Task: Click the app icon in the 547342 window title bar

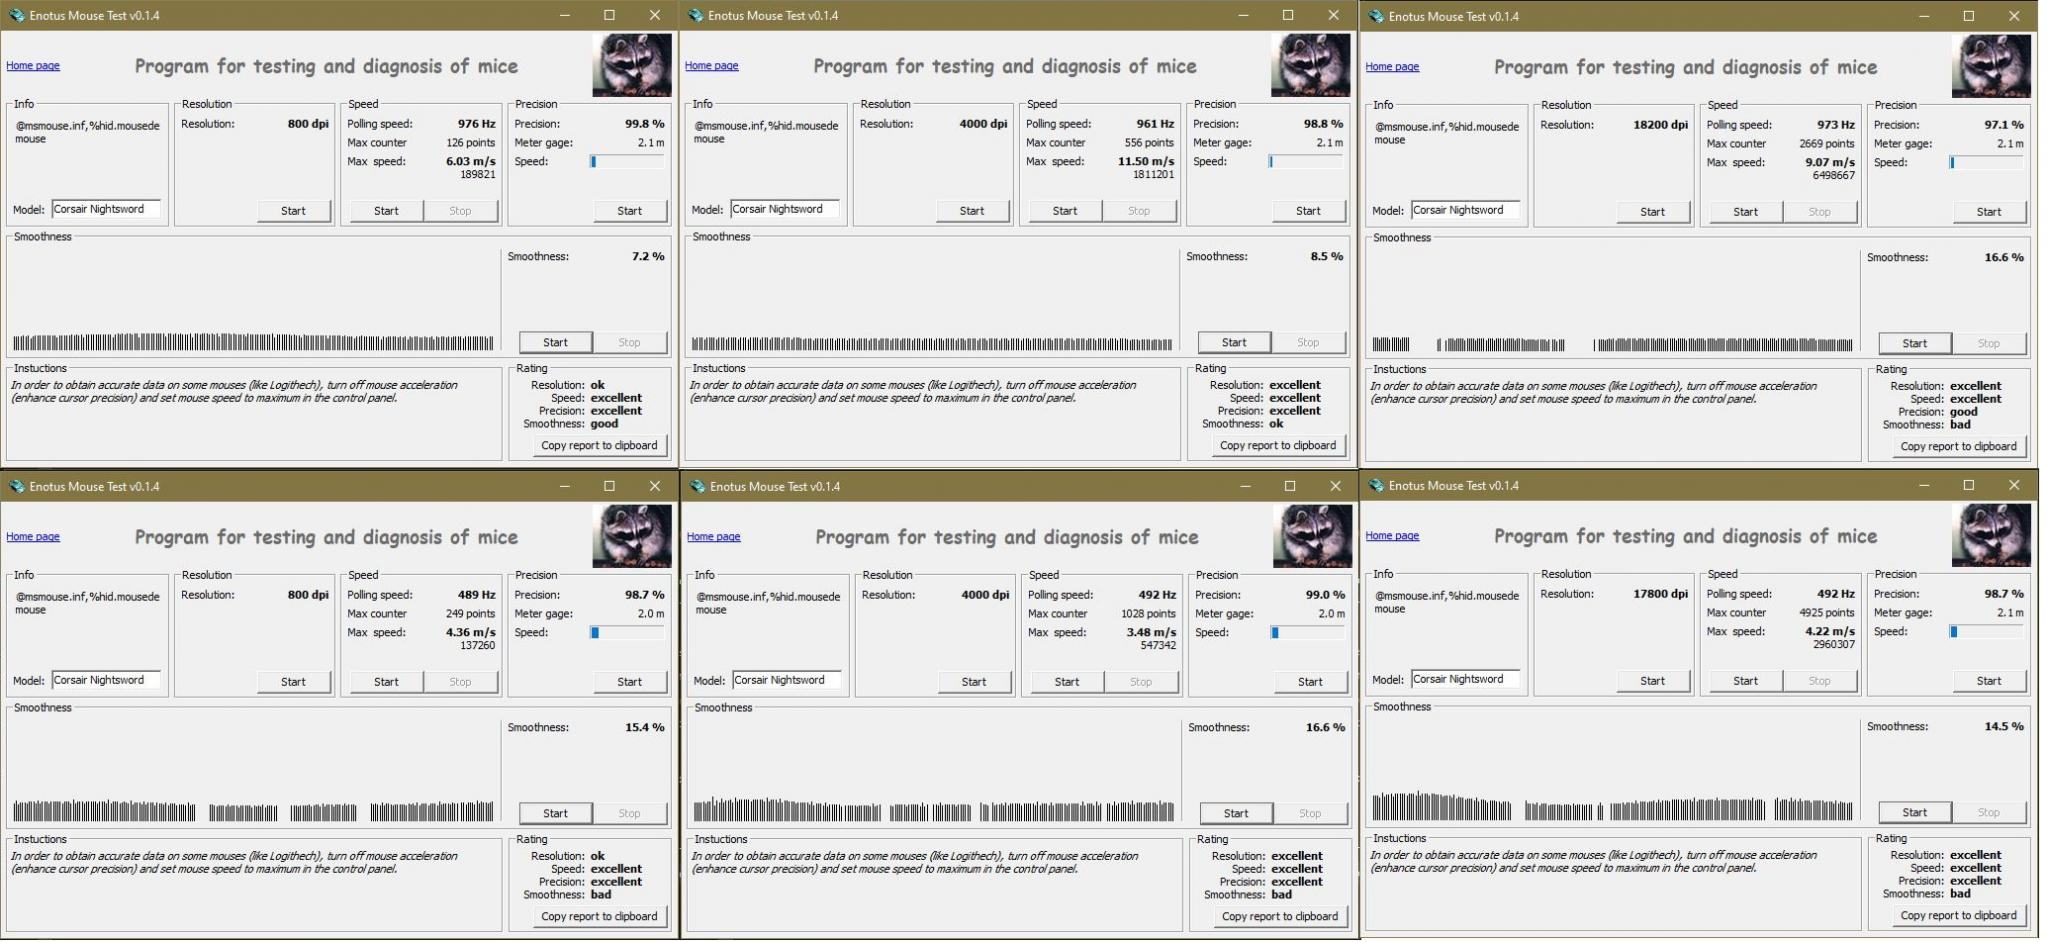Action: point(697,486)
